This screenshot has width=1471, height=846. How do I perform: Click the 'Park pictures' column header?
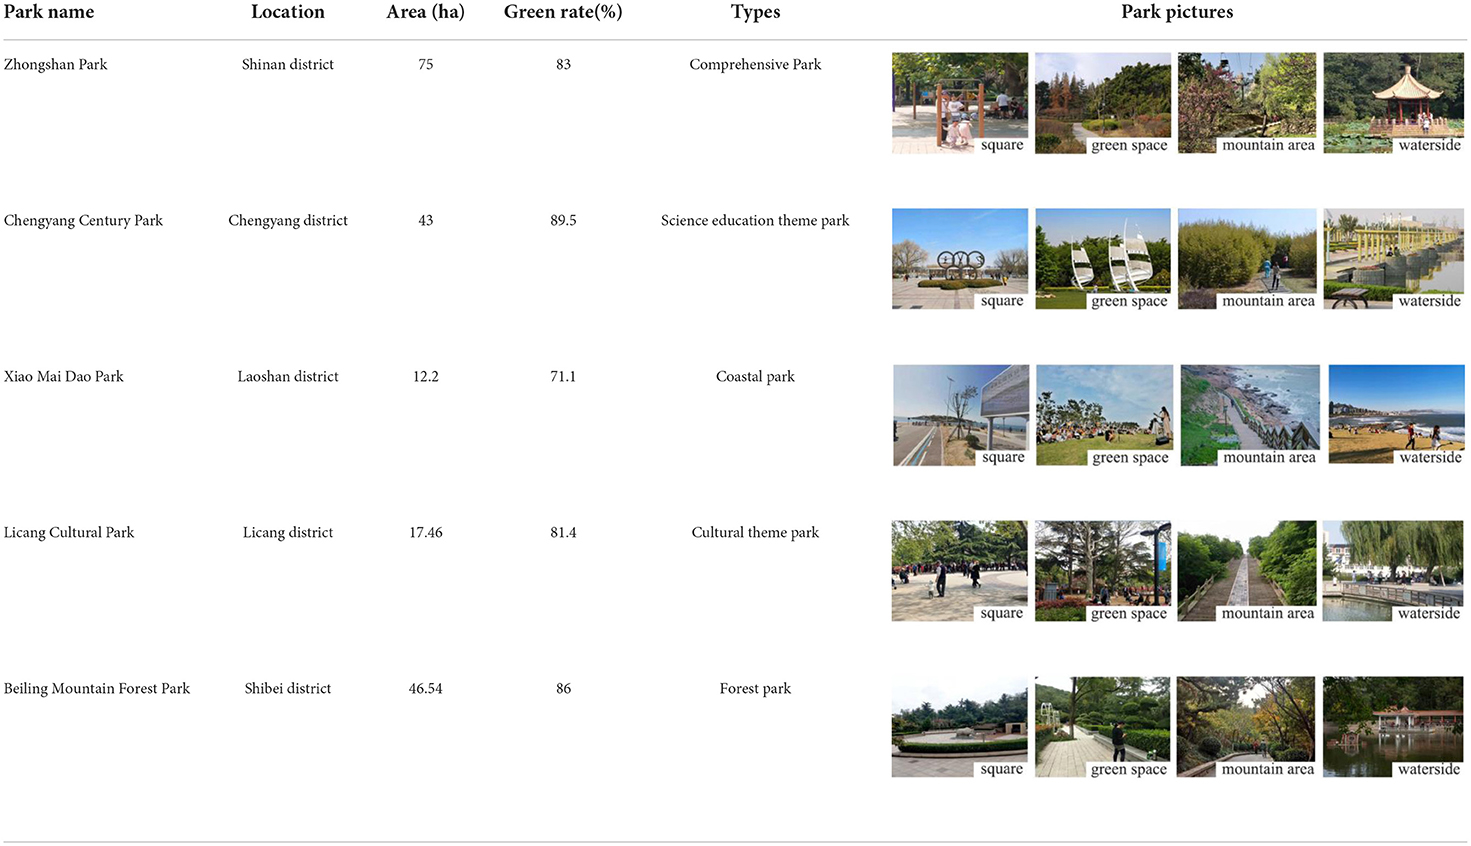(1177, 12)
